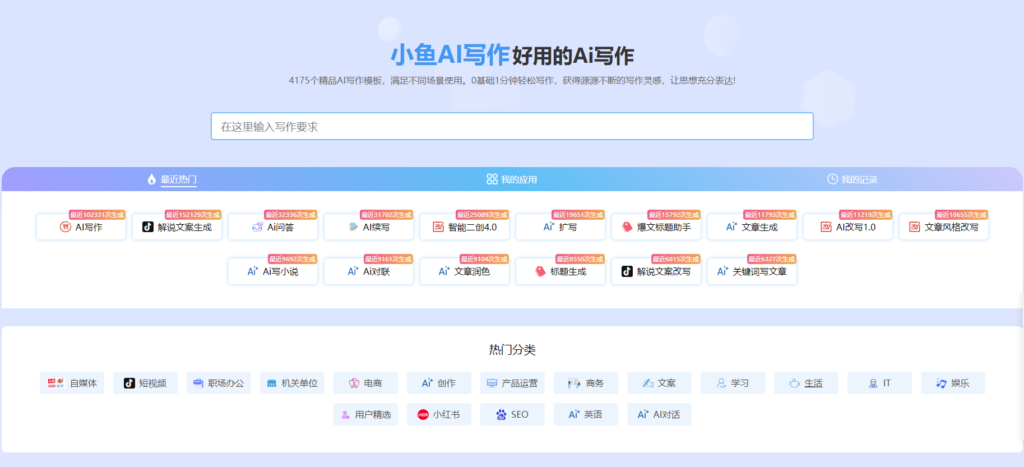Choose the 电商 category

[x=366, y=383]
